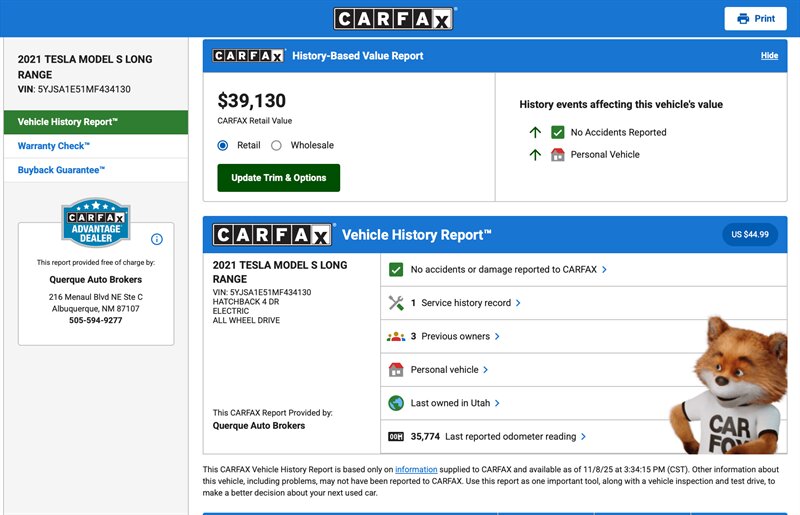Screen dimensions: 800x515
Task: Click the CARFAX Advantage Dealer badge
Action: 95,224
